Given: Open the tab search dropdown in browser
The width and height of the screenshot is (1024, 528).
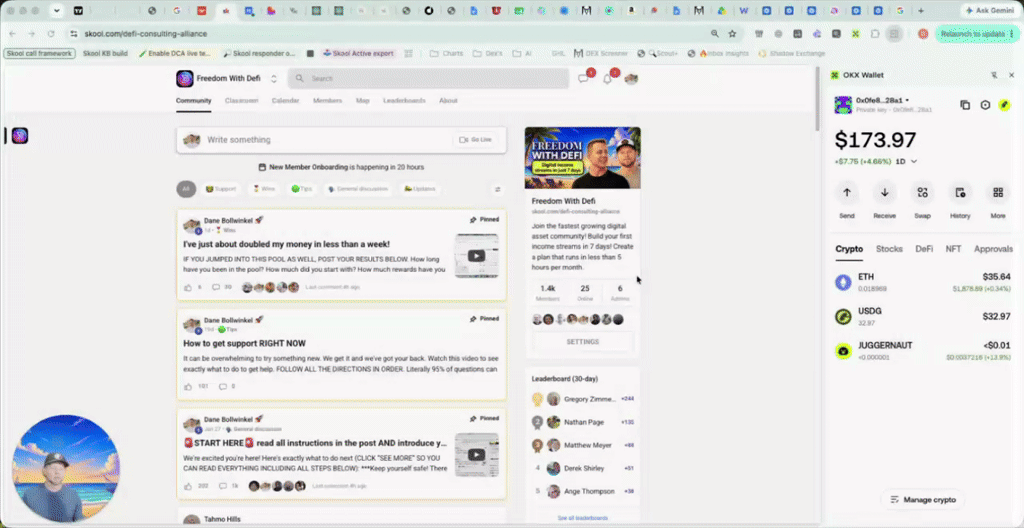Looking at the screenshot, I should click(57, 10).
